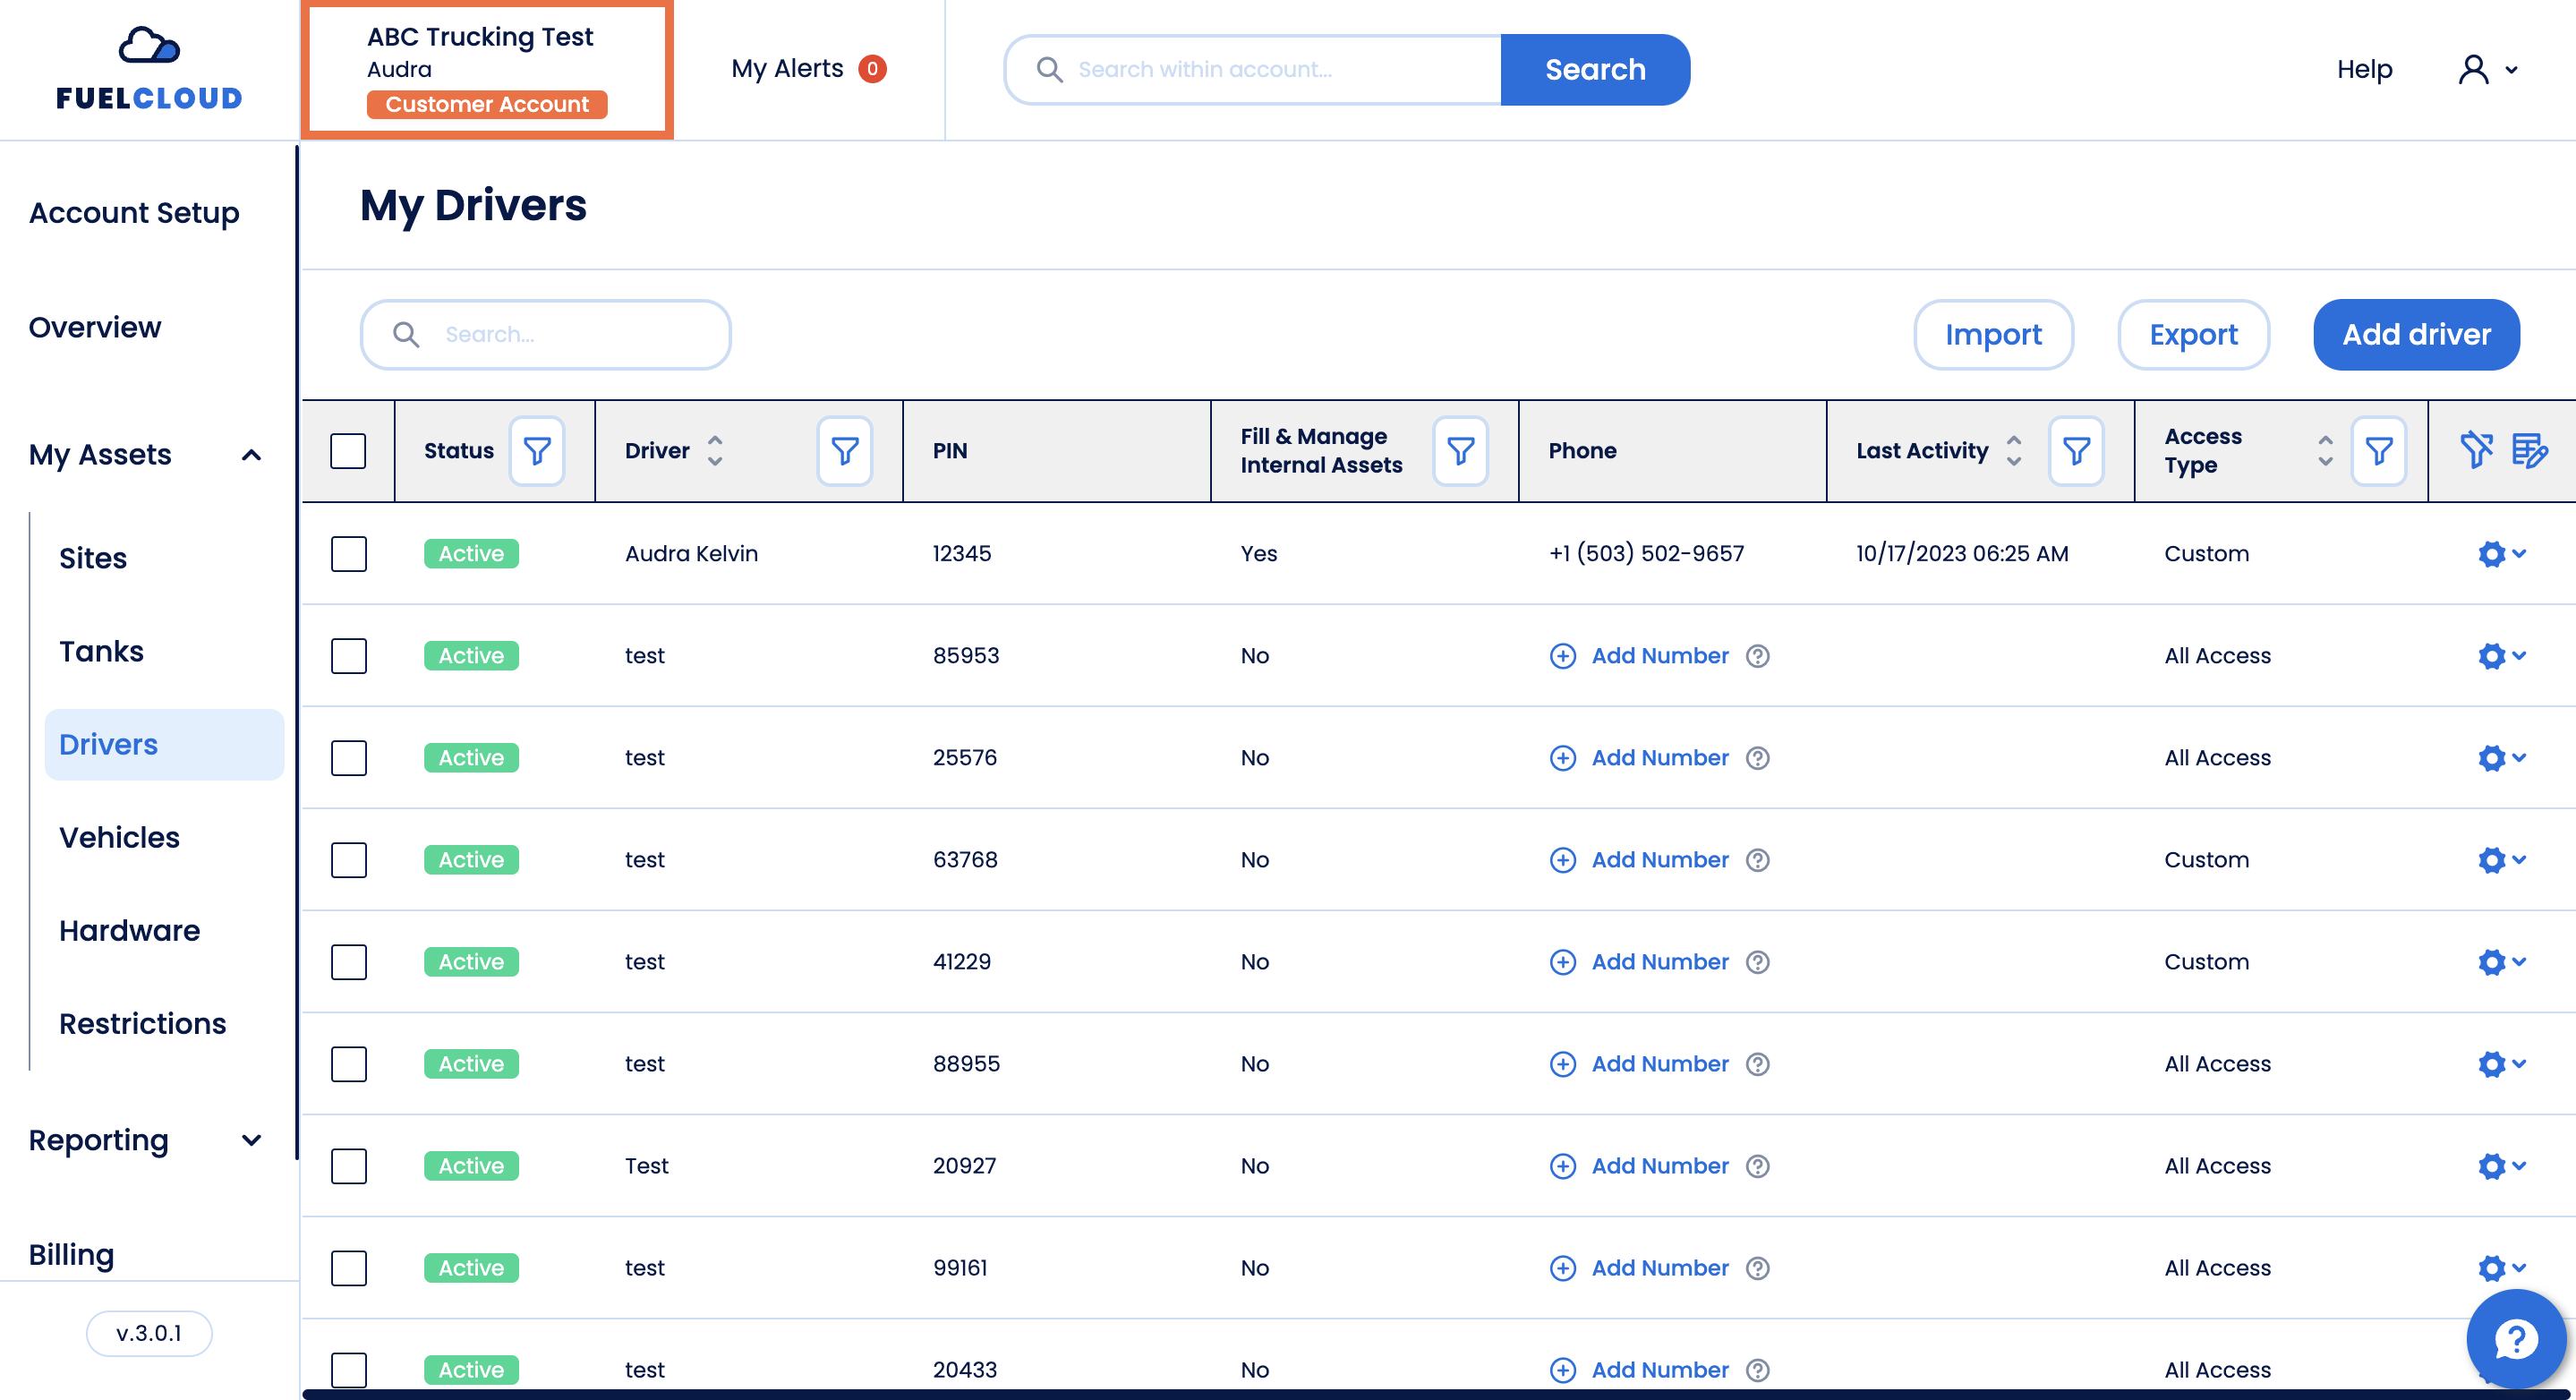The width and height of the screenshot is (2576, 1400).
Task: Click magnifier icon in drivers search
Action: [406, 334]
